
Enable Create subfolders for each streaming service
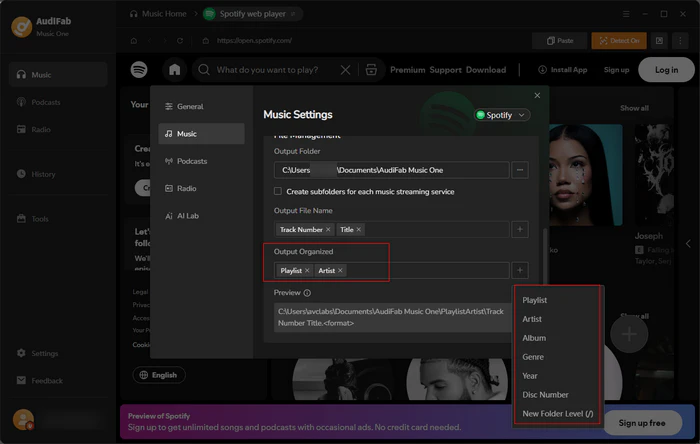[x=278, y=191]
